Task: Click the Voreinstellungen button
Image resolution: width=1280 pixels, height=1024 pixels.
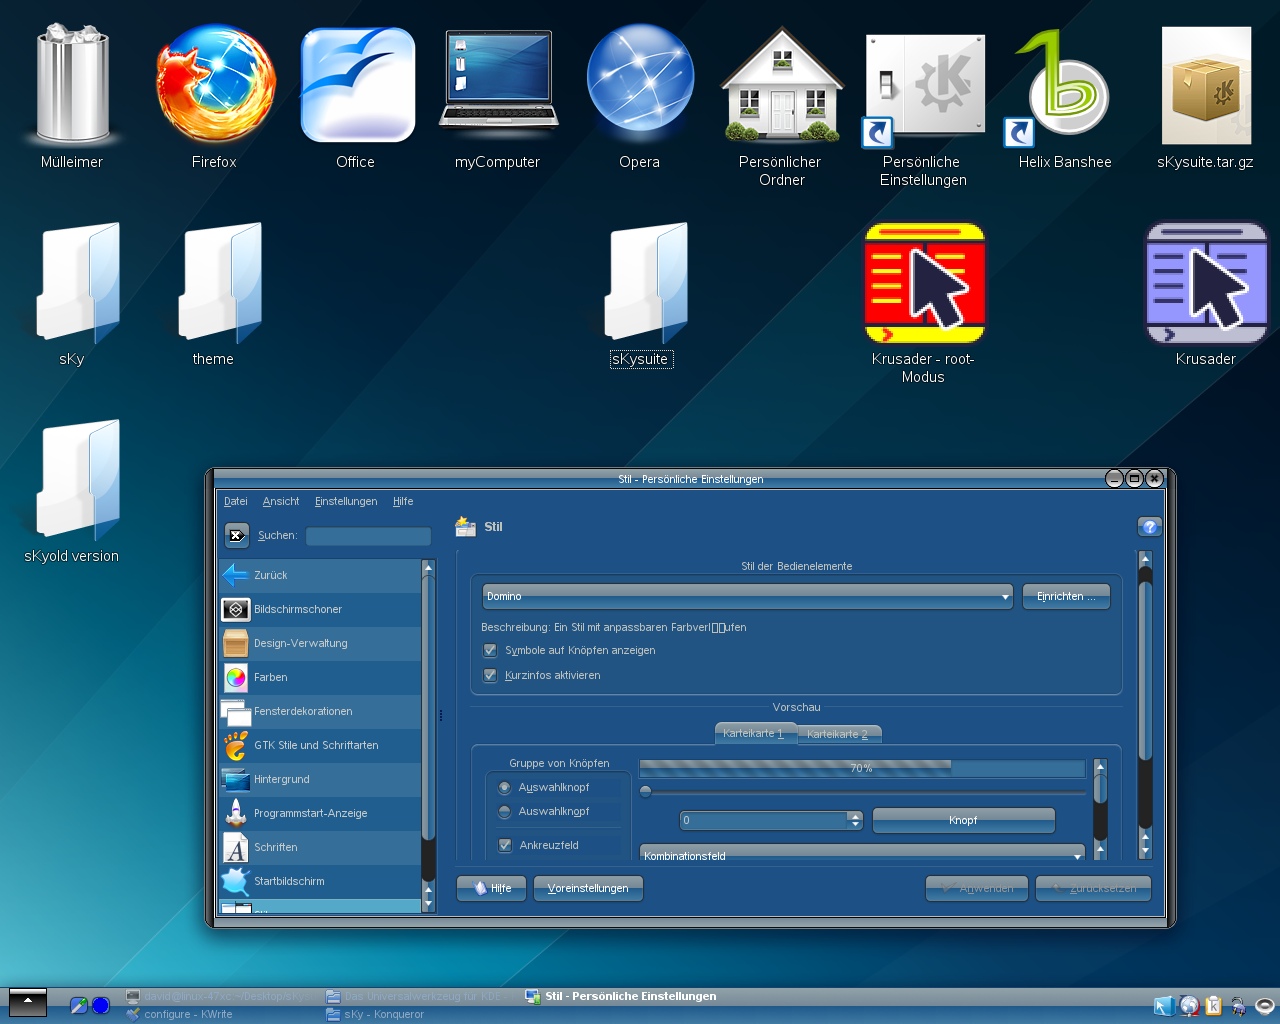Action: pyautogui.click(x=588, y=888)
